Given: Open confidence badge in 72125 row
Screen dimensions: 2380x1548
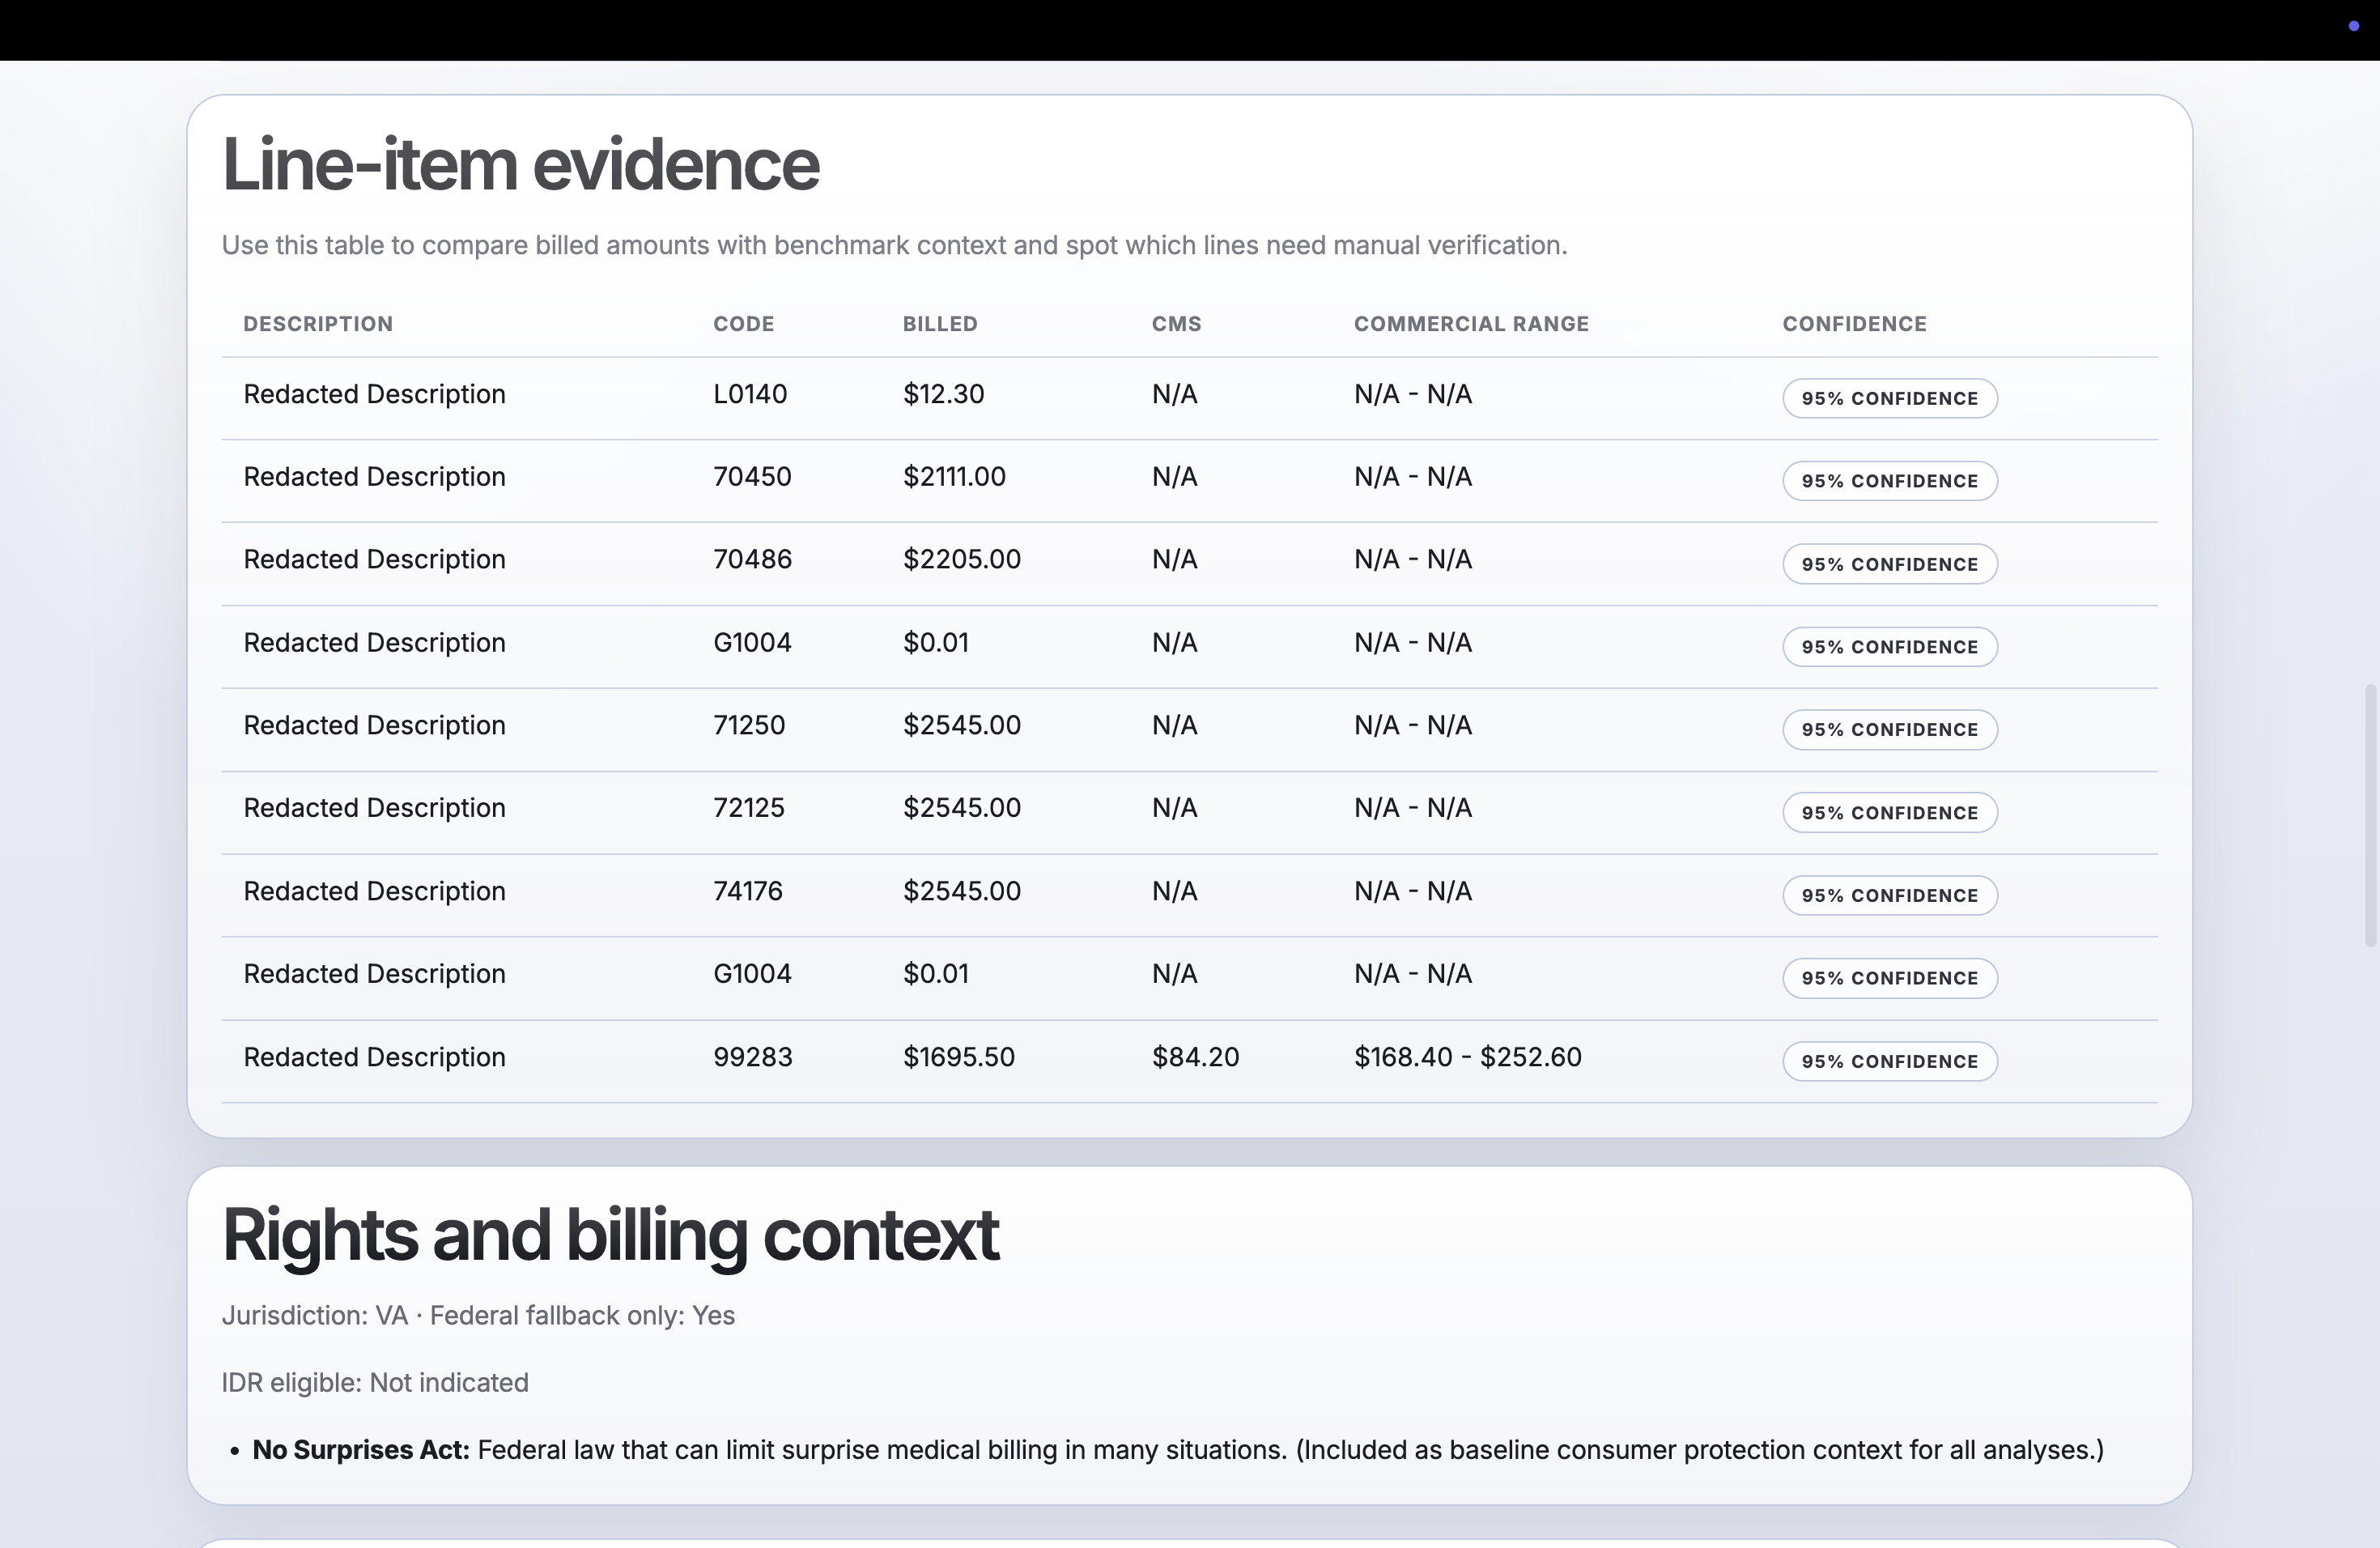Looking at the screenshot, I should tap(1889, 813).
